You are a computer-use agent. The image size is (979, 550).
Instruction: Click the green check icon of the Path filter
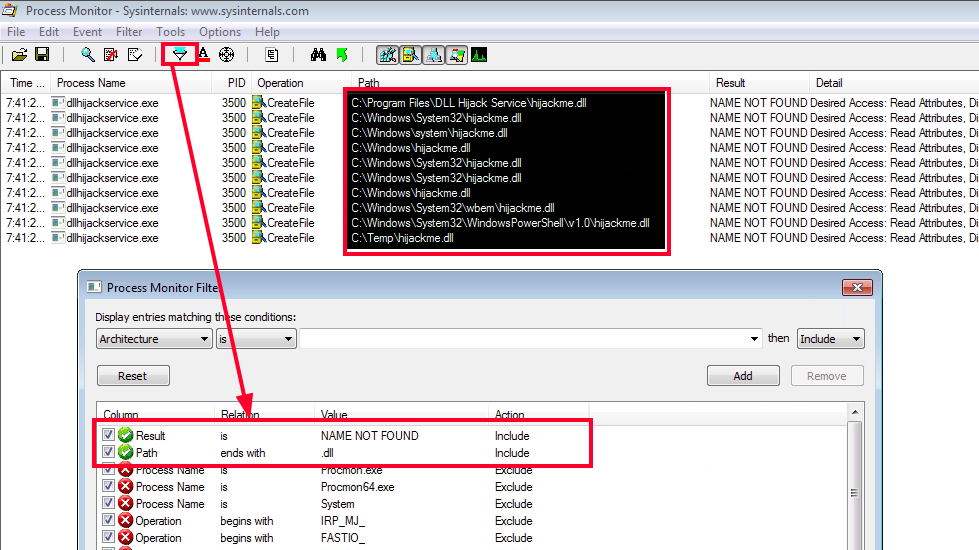click(125, 452)
